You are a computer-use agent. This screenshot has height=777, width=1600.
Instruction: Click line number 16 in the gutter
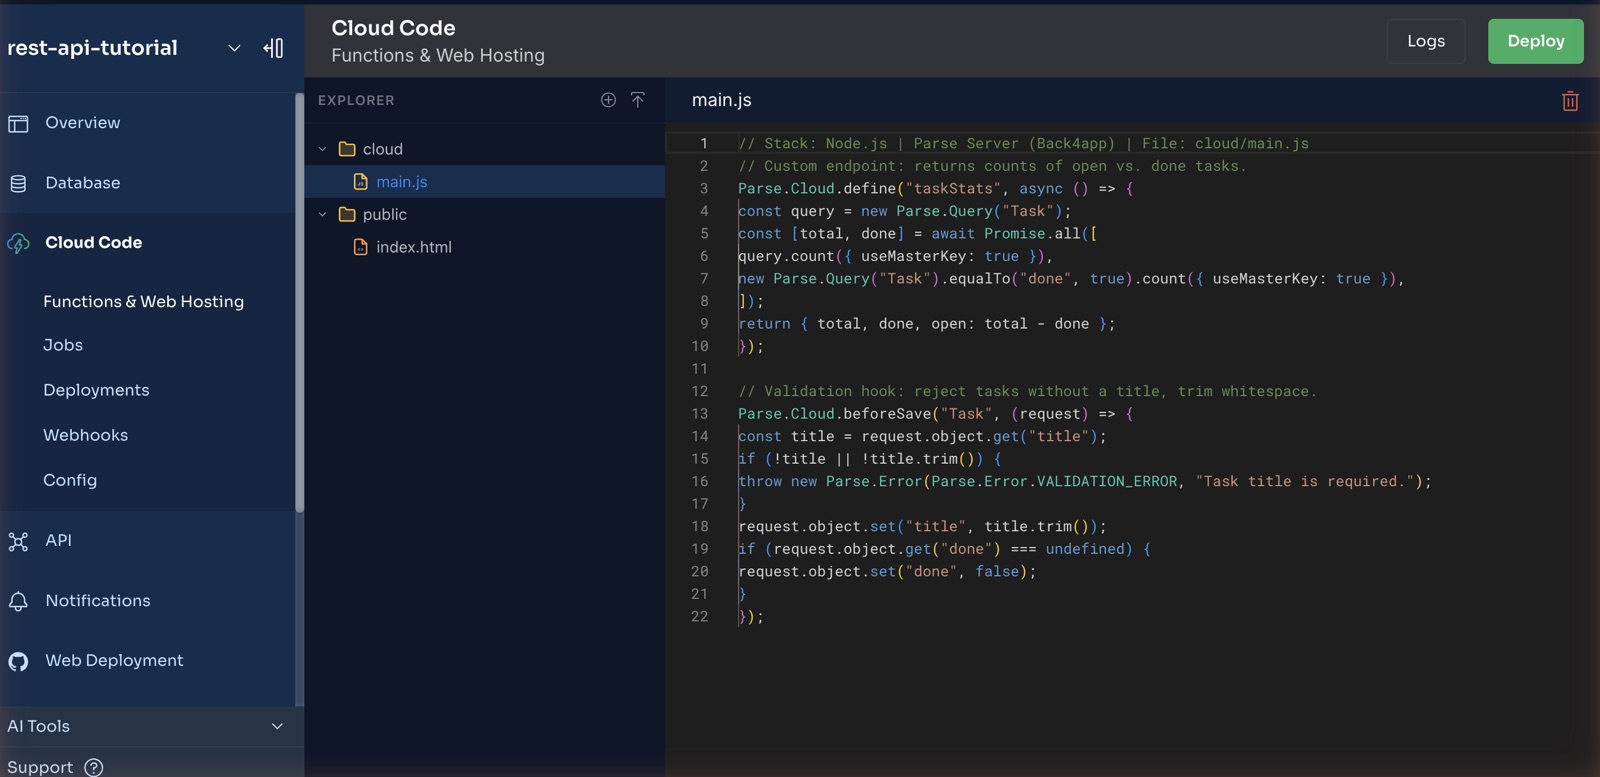coord(700,481)
